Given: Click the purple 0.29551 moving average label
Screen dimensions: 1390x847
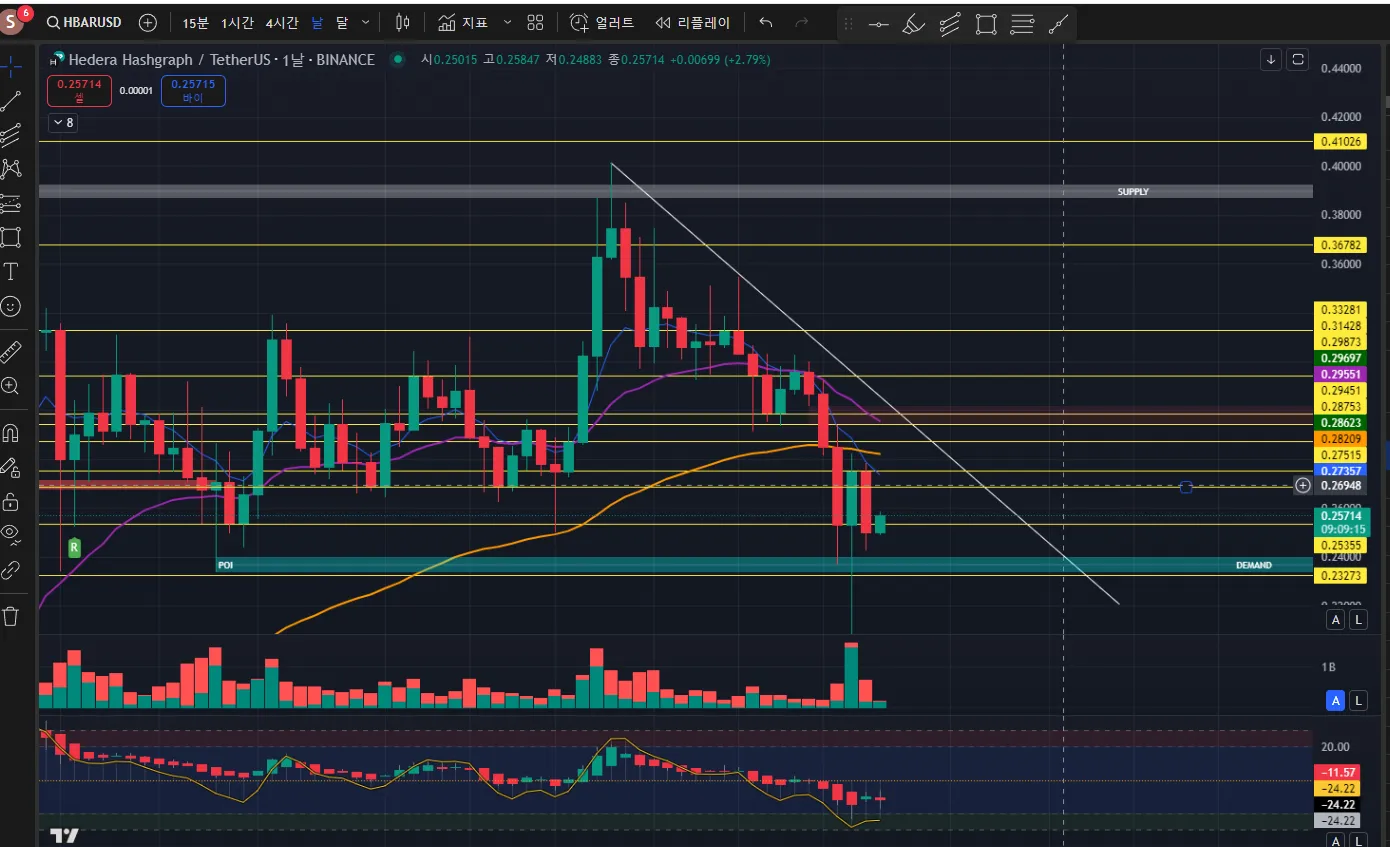Looking at the screenshot, I should (x=1340, y=373).
